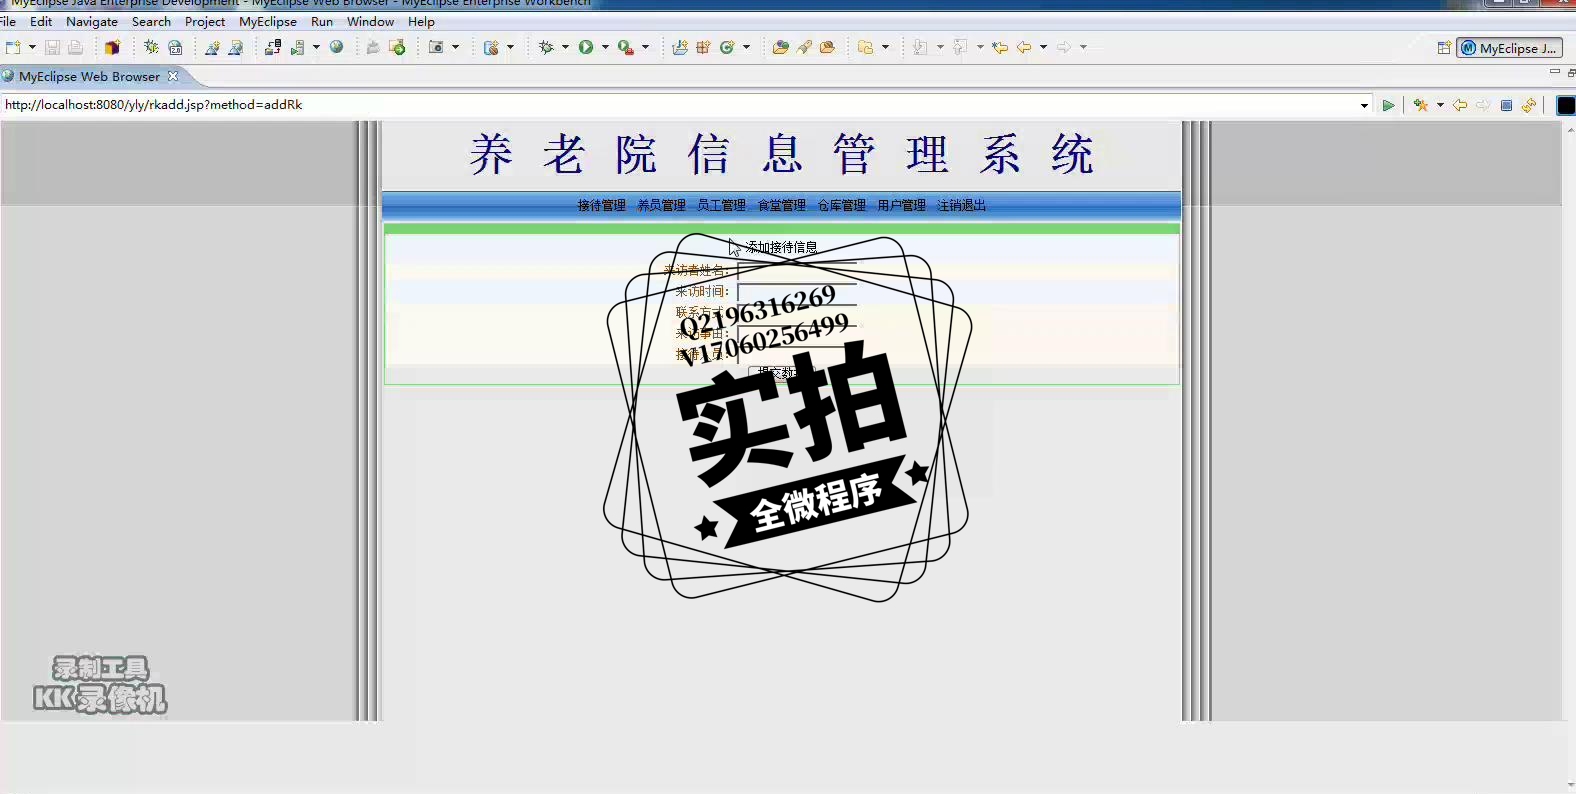Click the 注销退出 logout link
1576x794 pixels.
coord(961,205)
